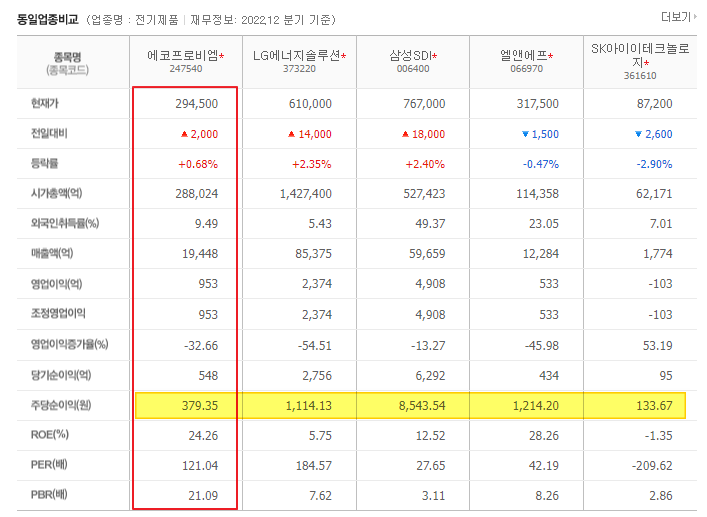Open the LG에너지솔루션 stock header link
The image size is (707, 517).
click(297, 55)
